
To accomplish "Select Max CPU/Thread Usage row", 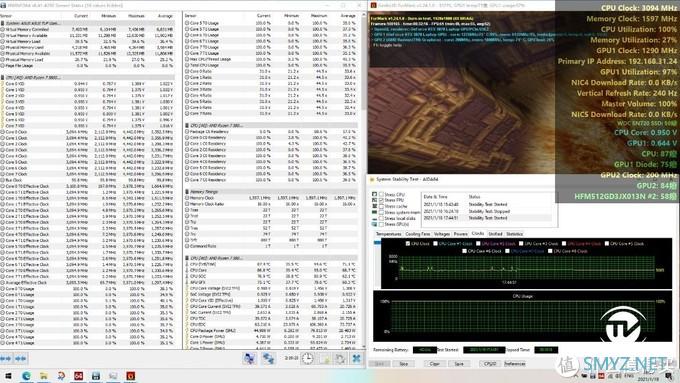I will 271,59.
